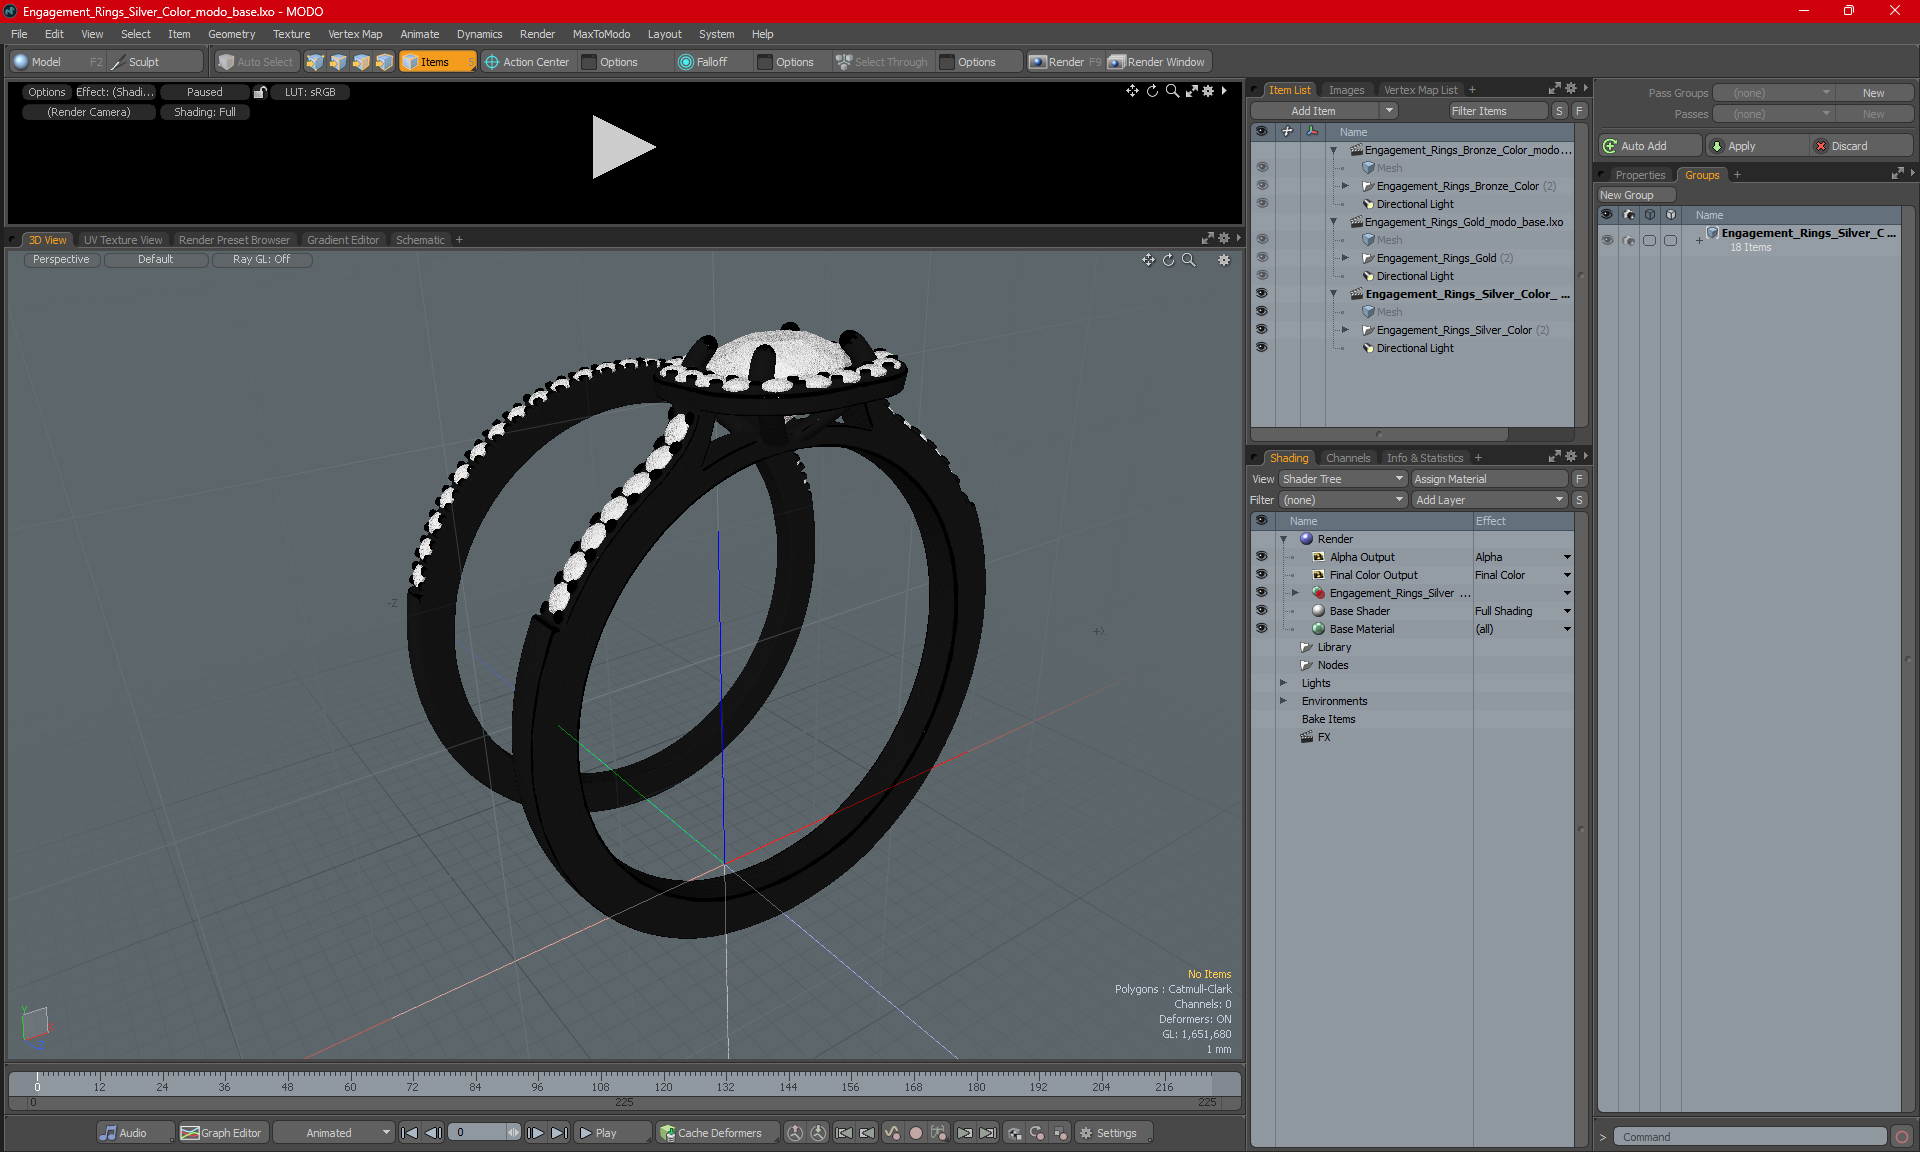Switch to Channels tab
1920x1152 pixels.
pyautogui.click(x=1347, y=458)
